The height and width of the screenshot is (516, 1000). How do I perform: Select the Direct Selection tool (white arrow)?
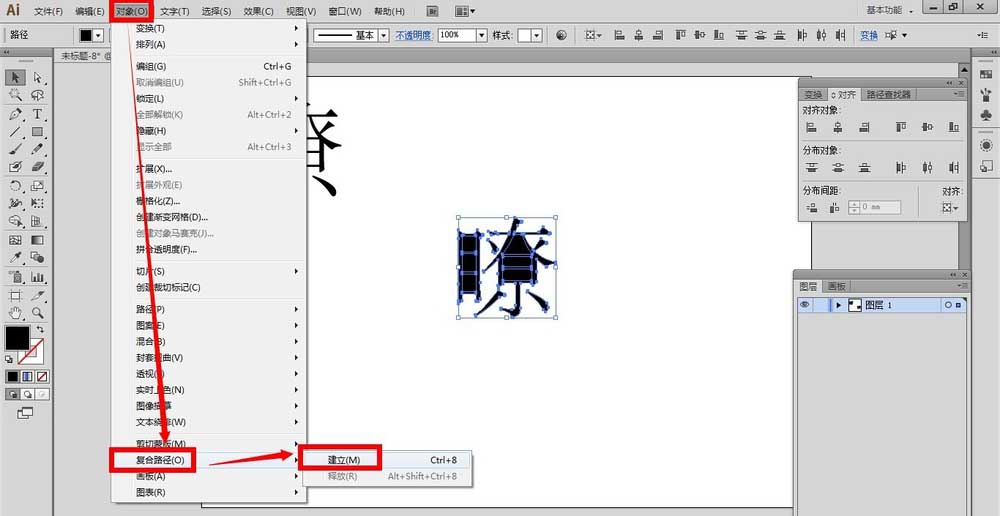click(38, 78)
